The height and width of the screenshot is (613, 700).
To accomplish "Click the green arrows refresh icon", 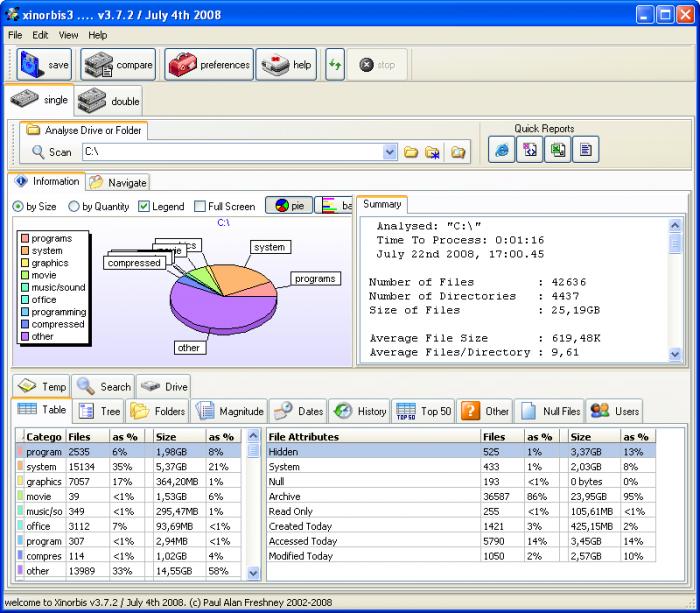I will pyautogui.click(x=335, y=65).
